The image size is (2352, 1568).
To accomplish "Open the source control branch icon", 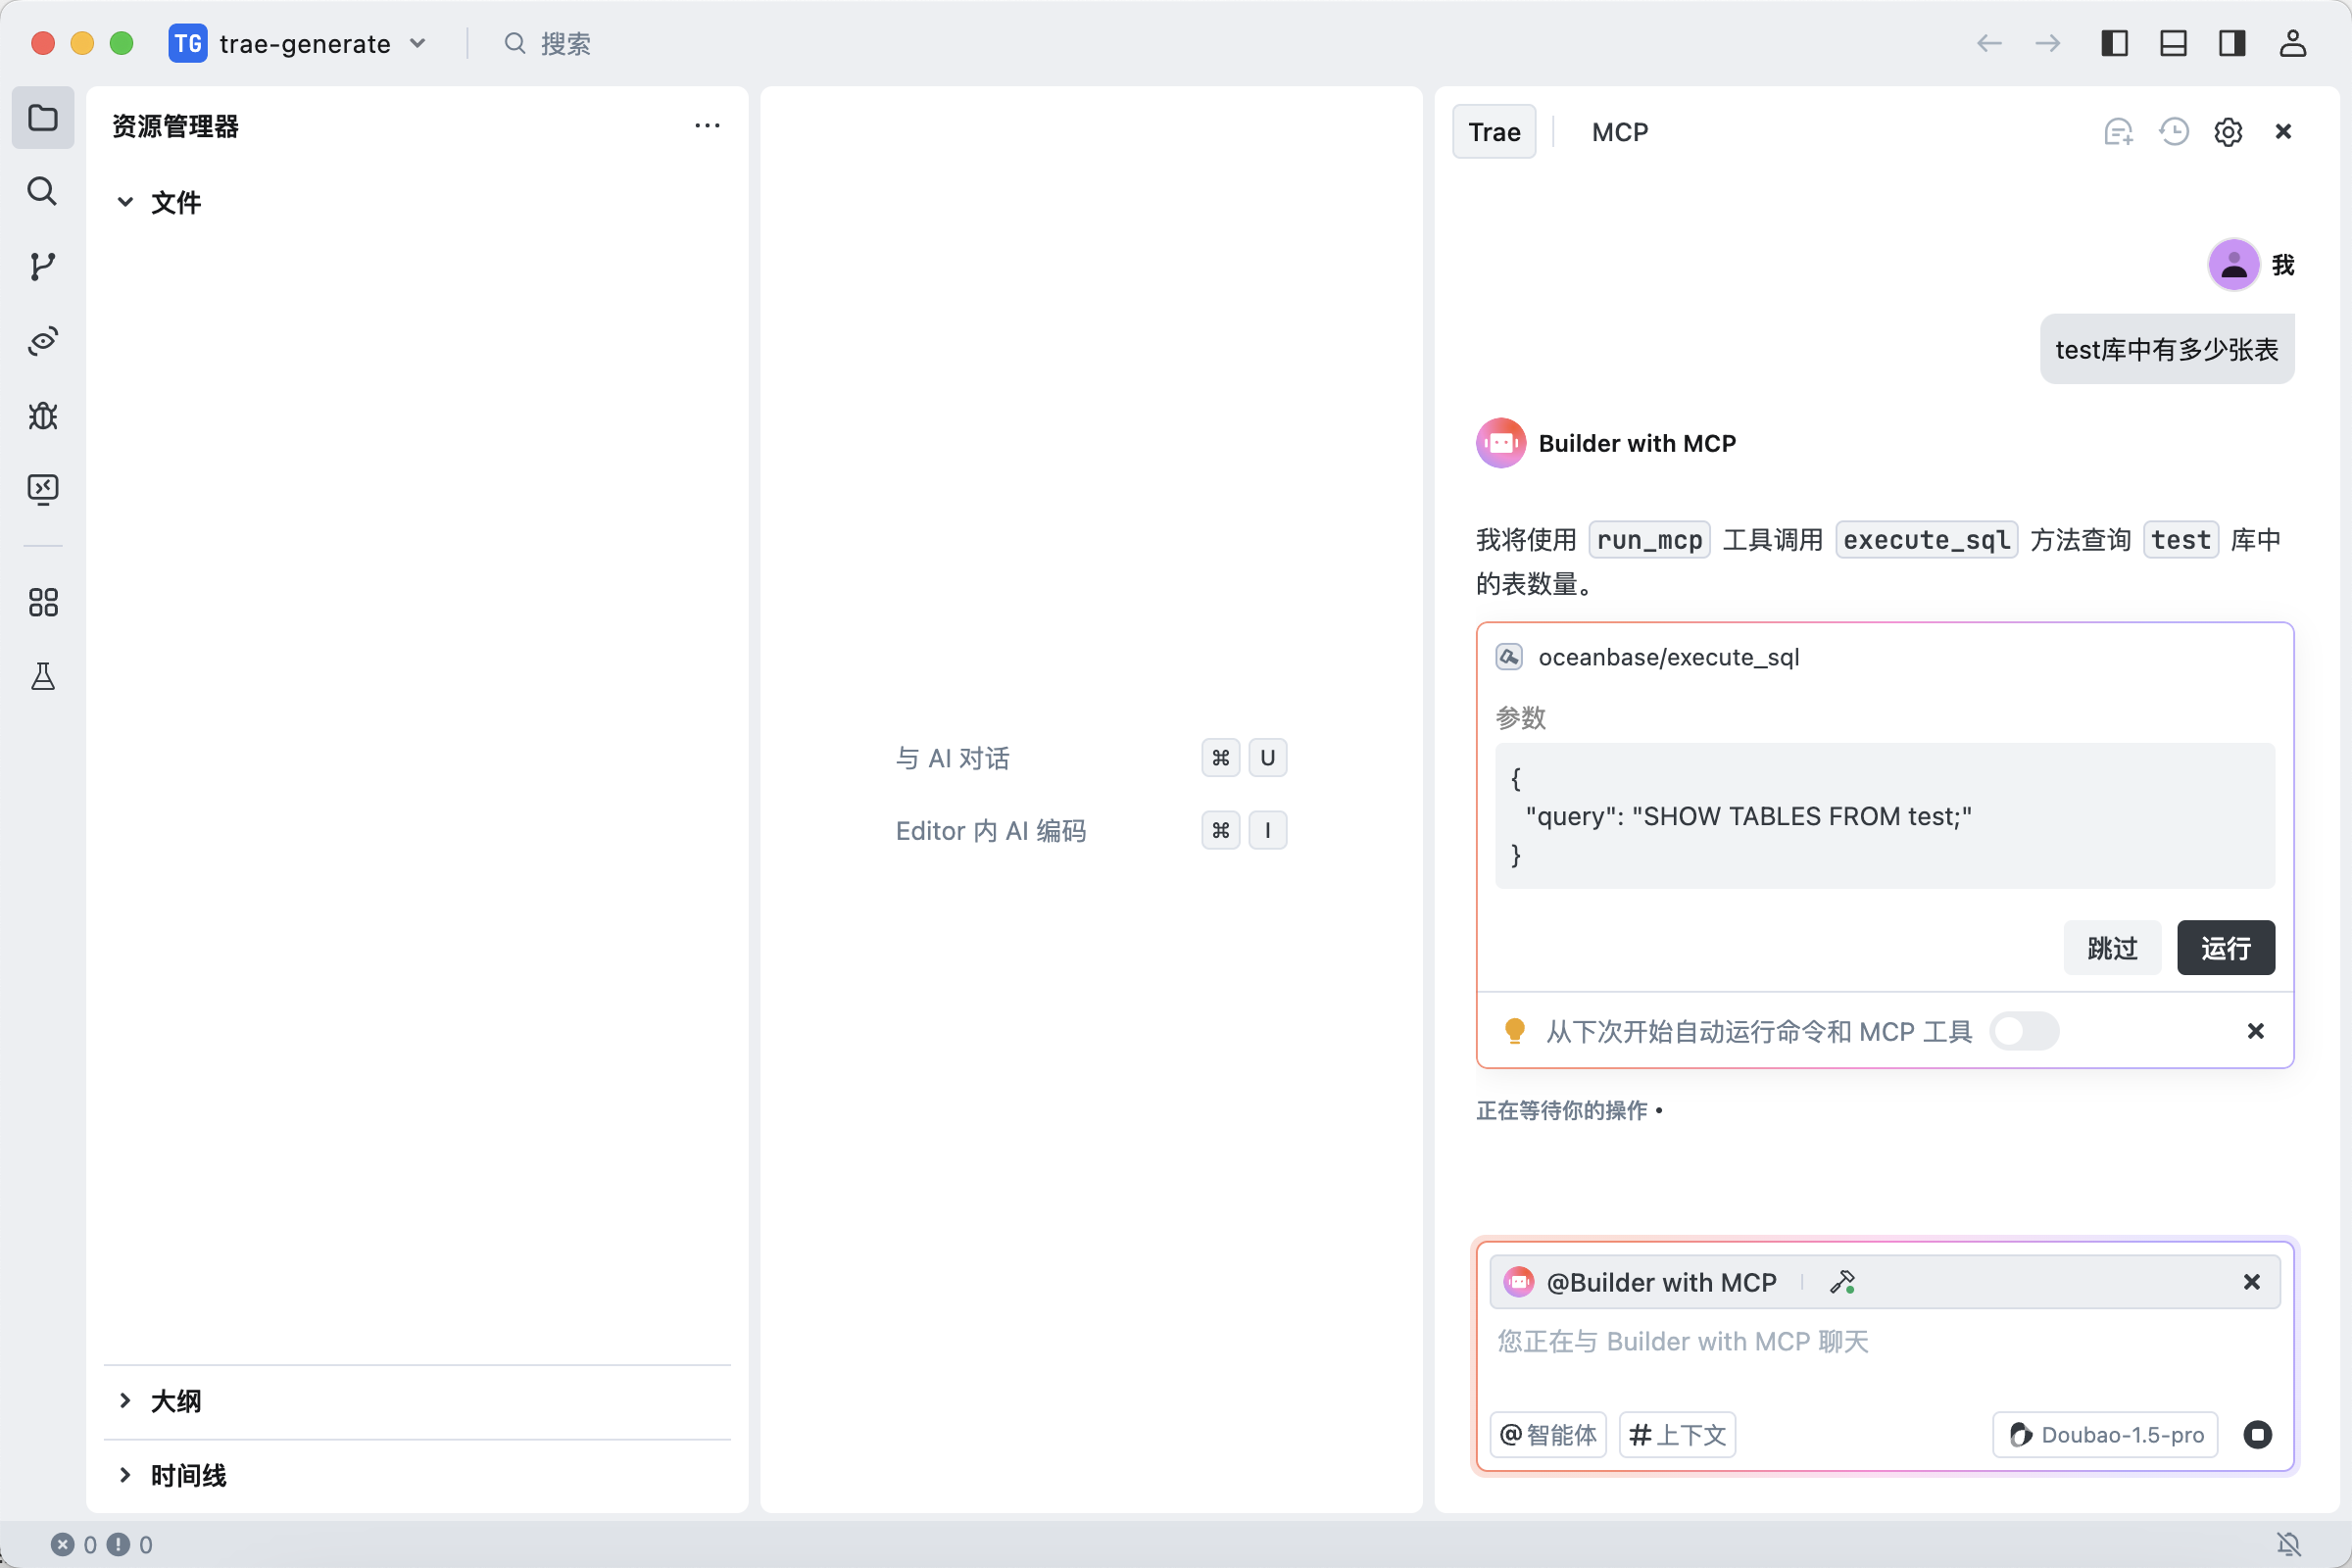I will [42, 266].
